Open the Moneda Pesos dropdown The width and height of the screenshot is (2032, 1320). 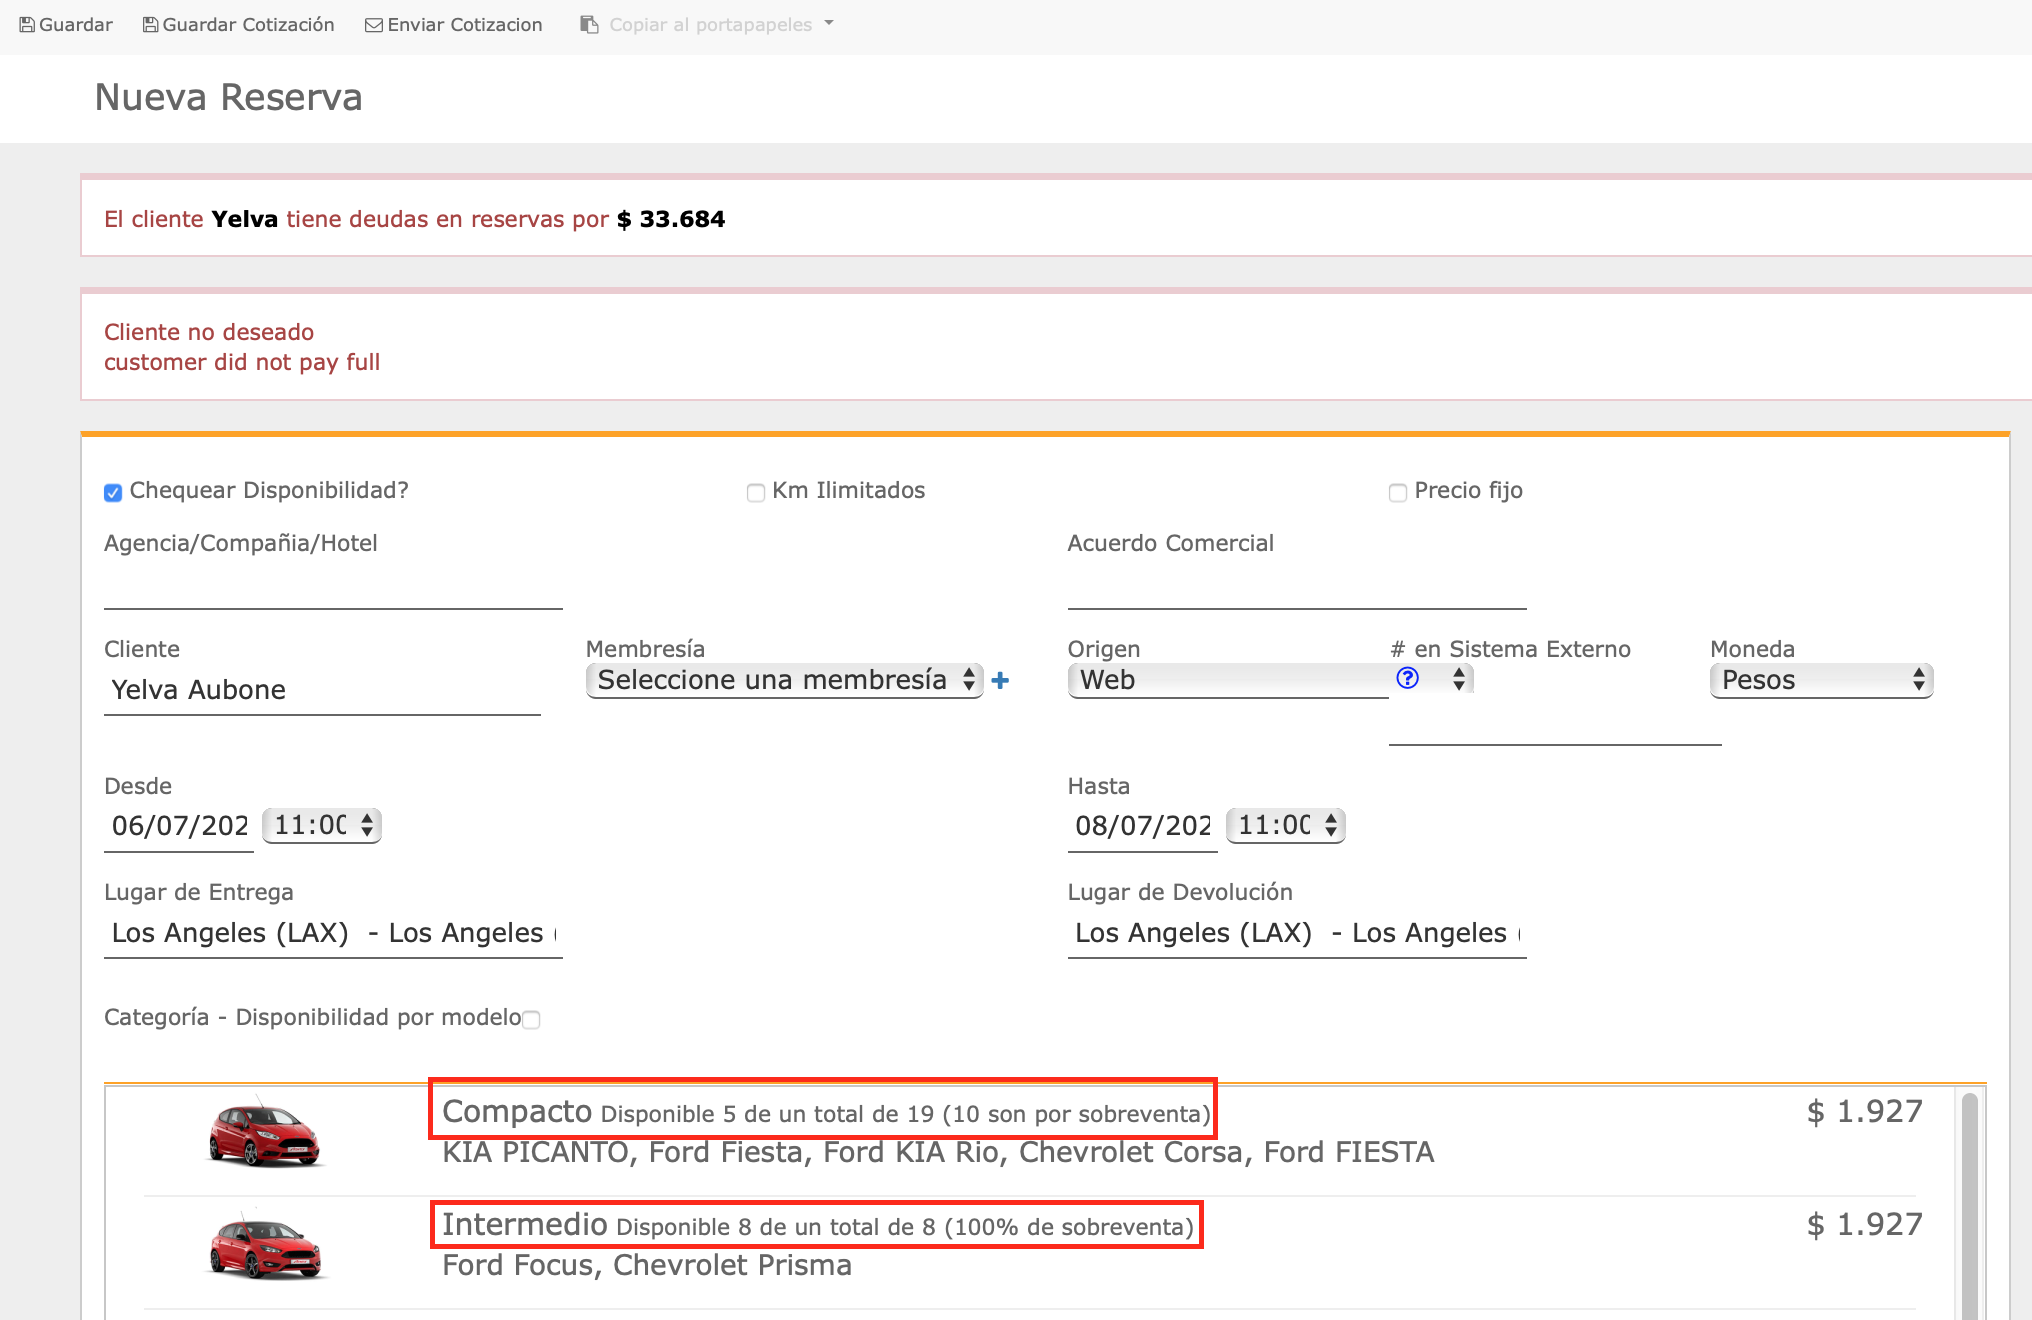(1821, 680)
